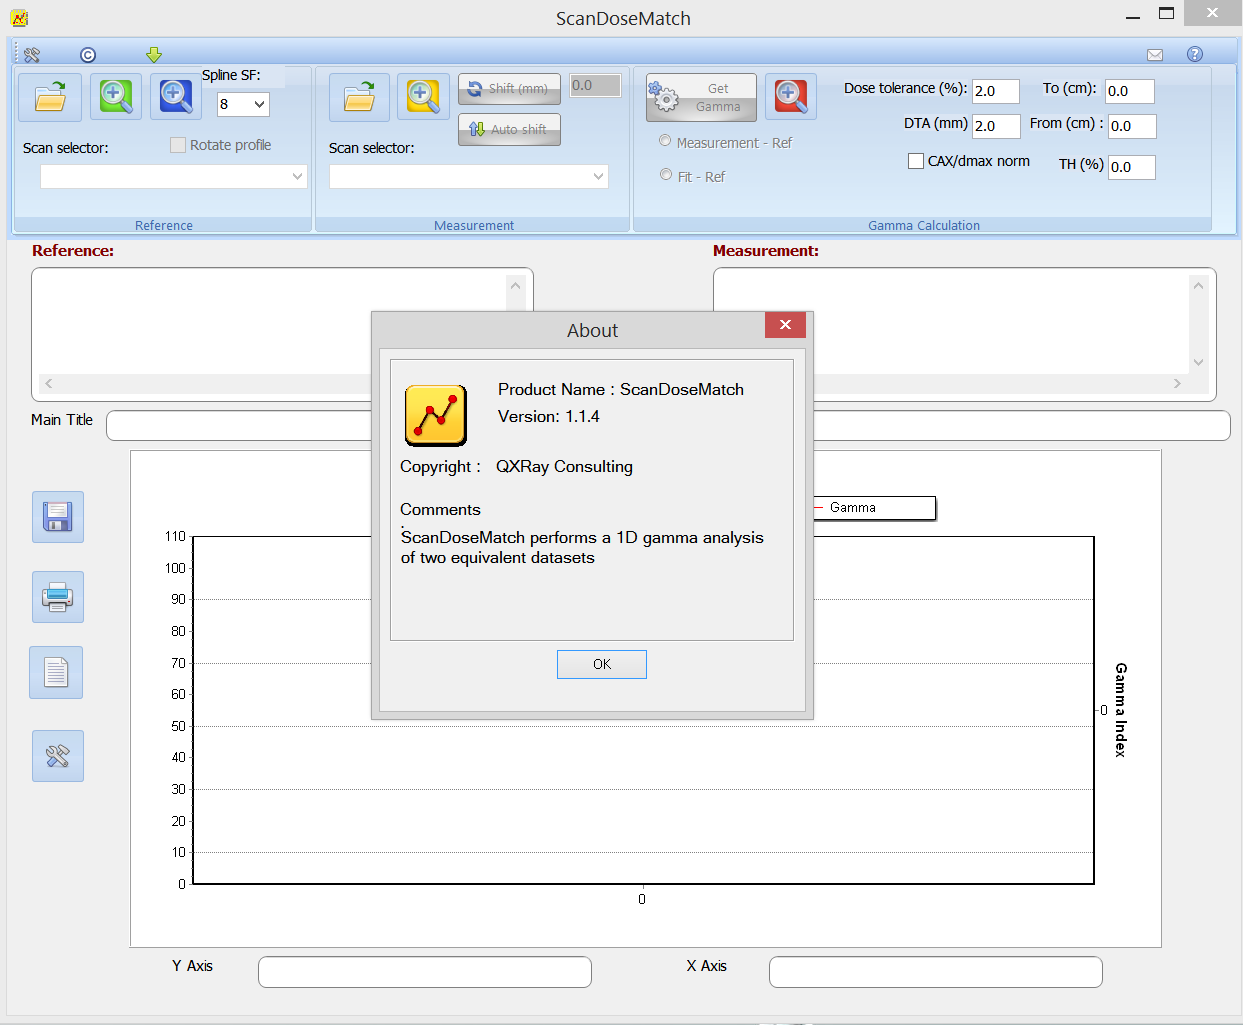Click the green download arrow in top toolbar
The height and width of the screenshot is (1025, 1243).
click(153, 55)
